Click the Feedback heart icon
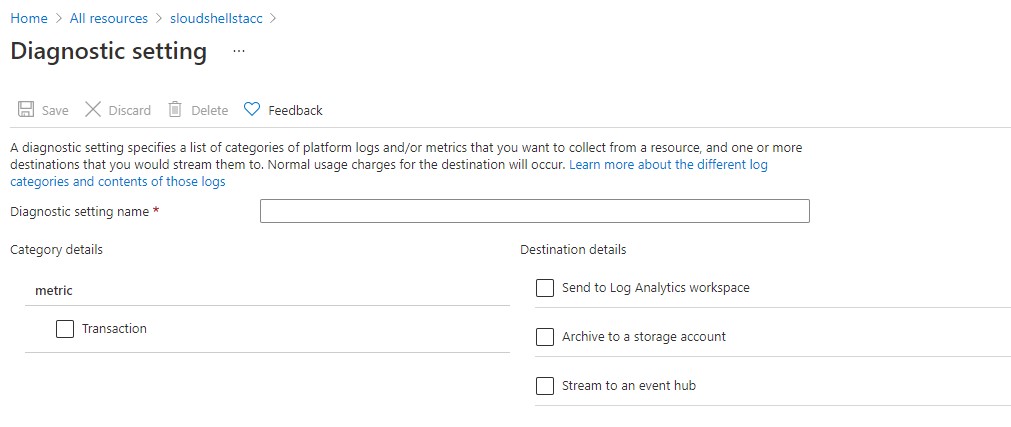The image size is (1011, 427). [252, 110]
